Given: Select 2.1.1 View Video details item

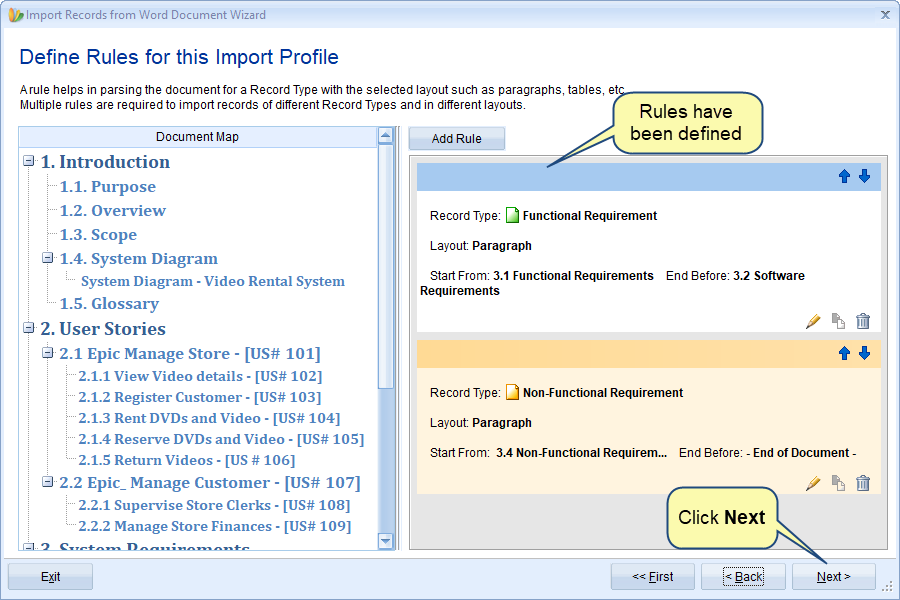Looking at the screenshot, I should coord(200,376).
